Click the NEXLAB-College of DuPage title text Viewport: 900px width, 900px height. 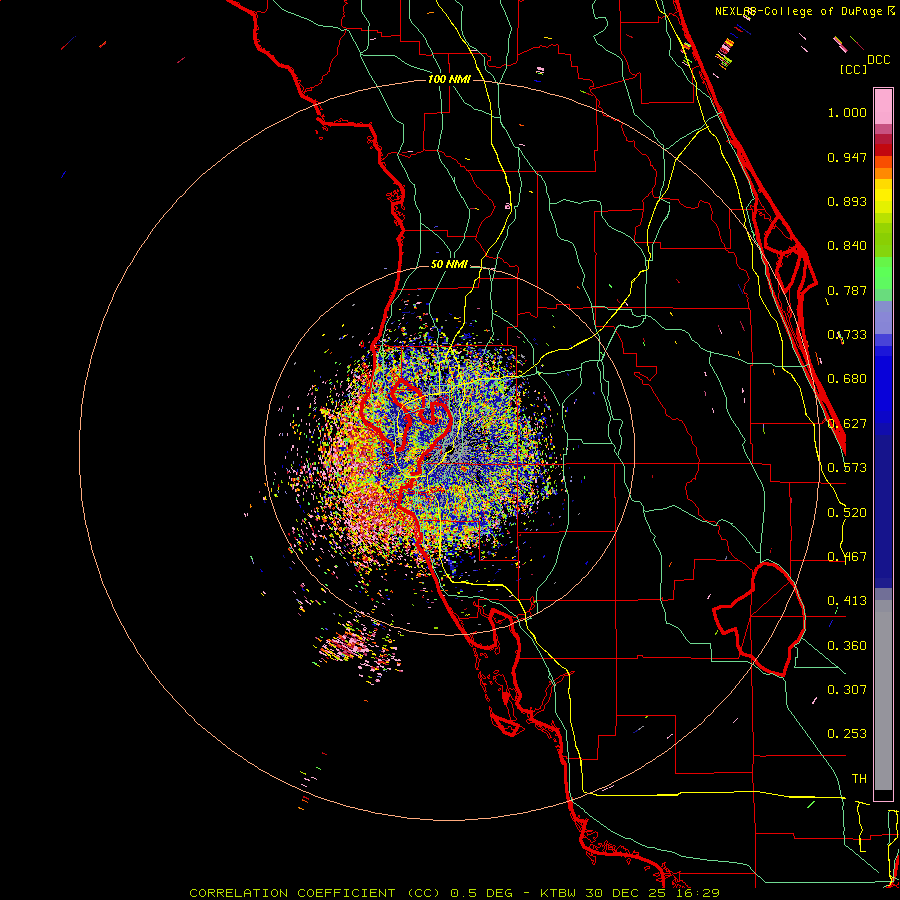[800, 11]
